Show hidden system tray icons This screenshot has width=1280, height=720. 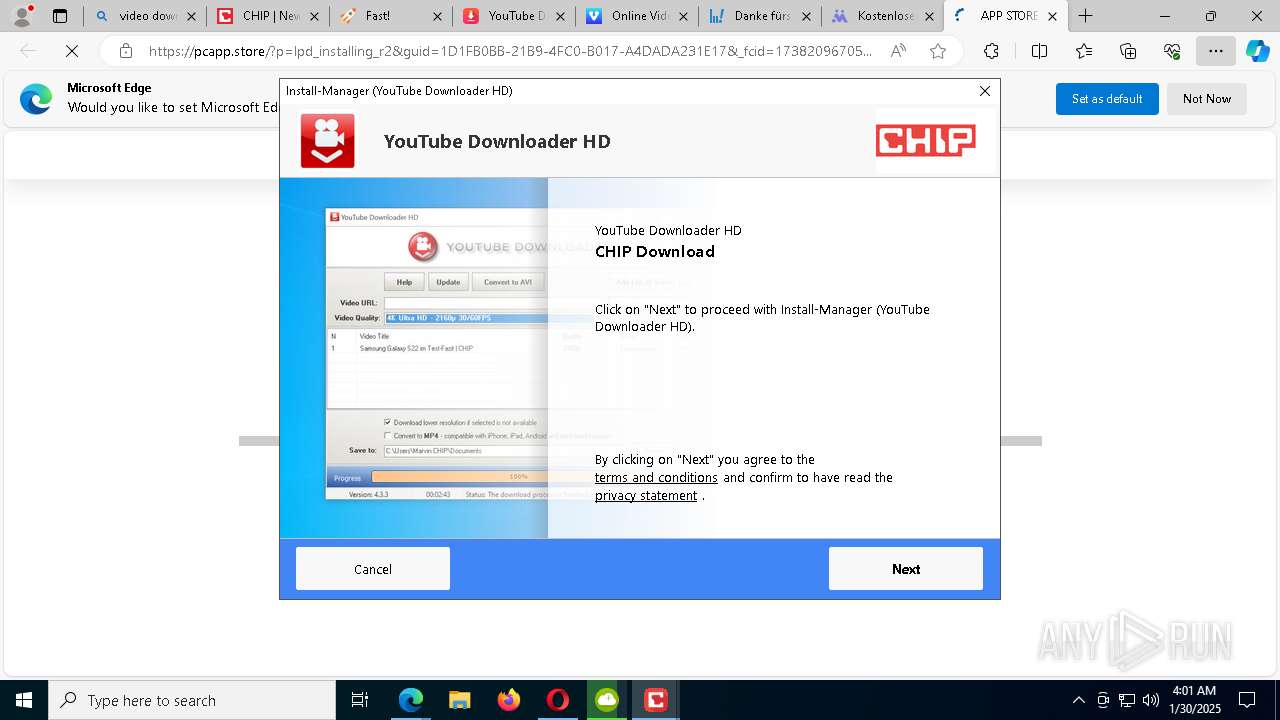pos(1078,700)
